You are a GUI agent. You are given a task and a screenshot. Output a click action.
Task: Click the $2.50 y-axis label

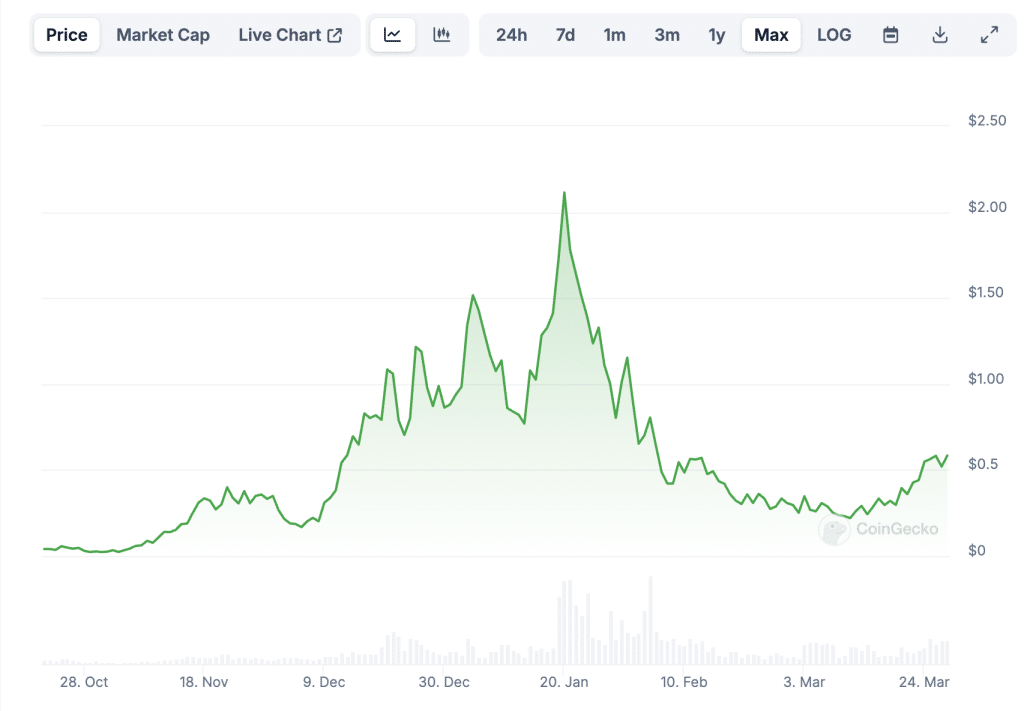[x=987, y=120]
